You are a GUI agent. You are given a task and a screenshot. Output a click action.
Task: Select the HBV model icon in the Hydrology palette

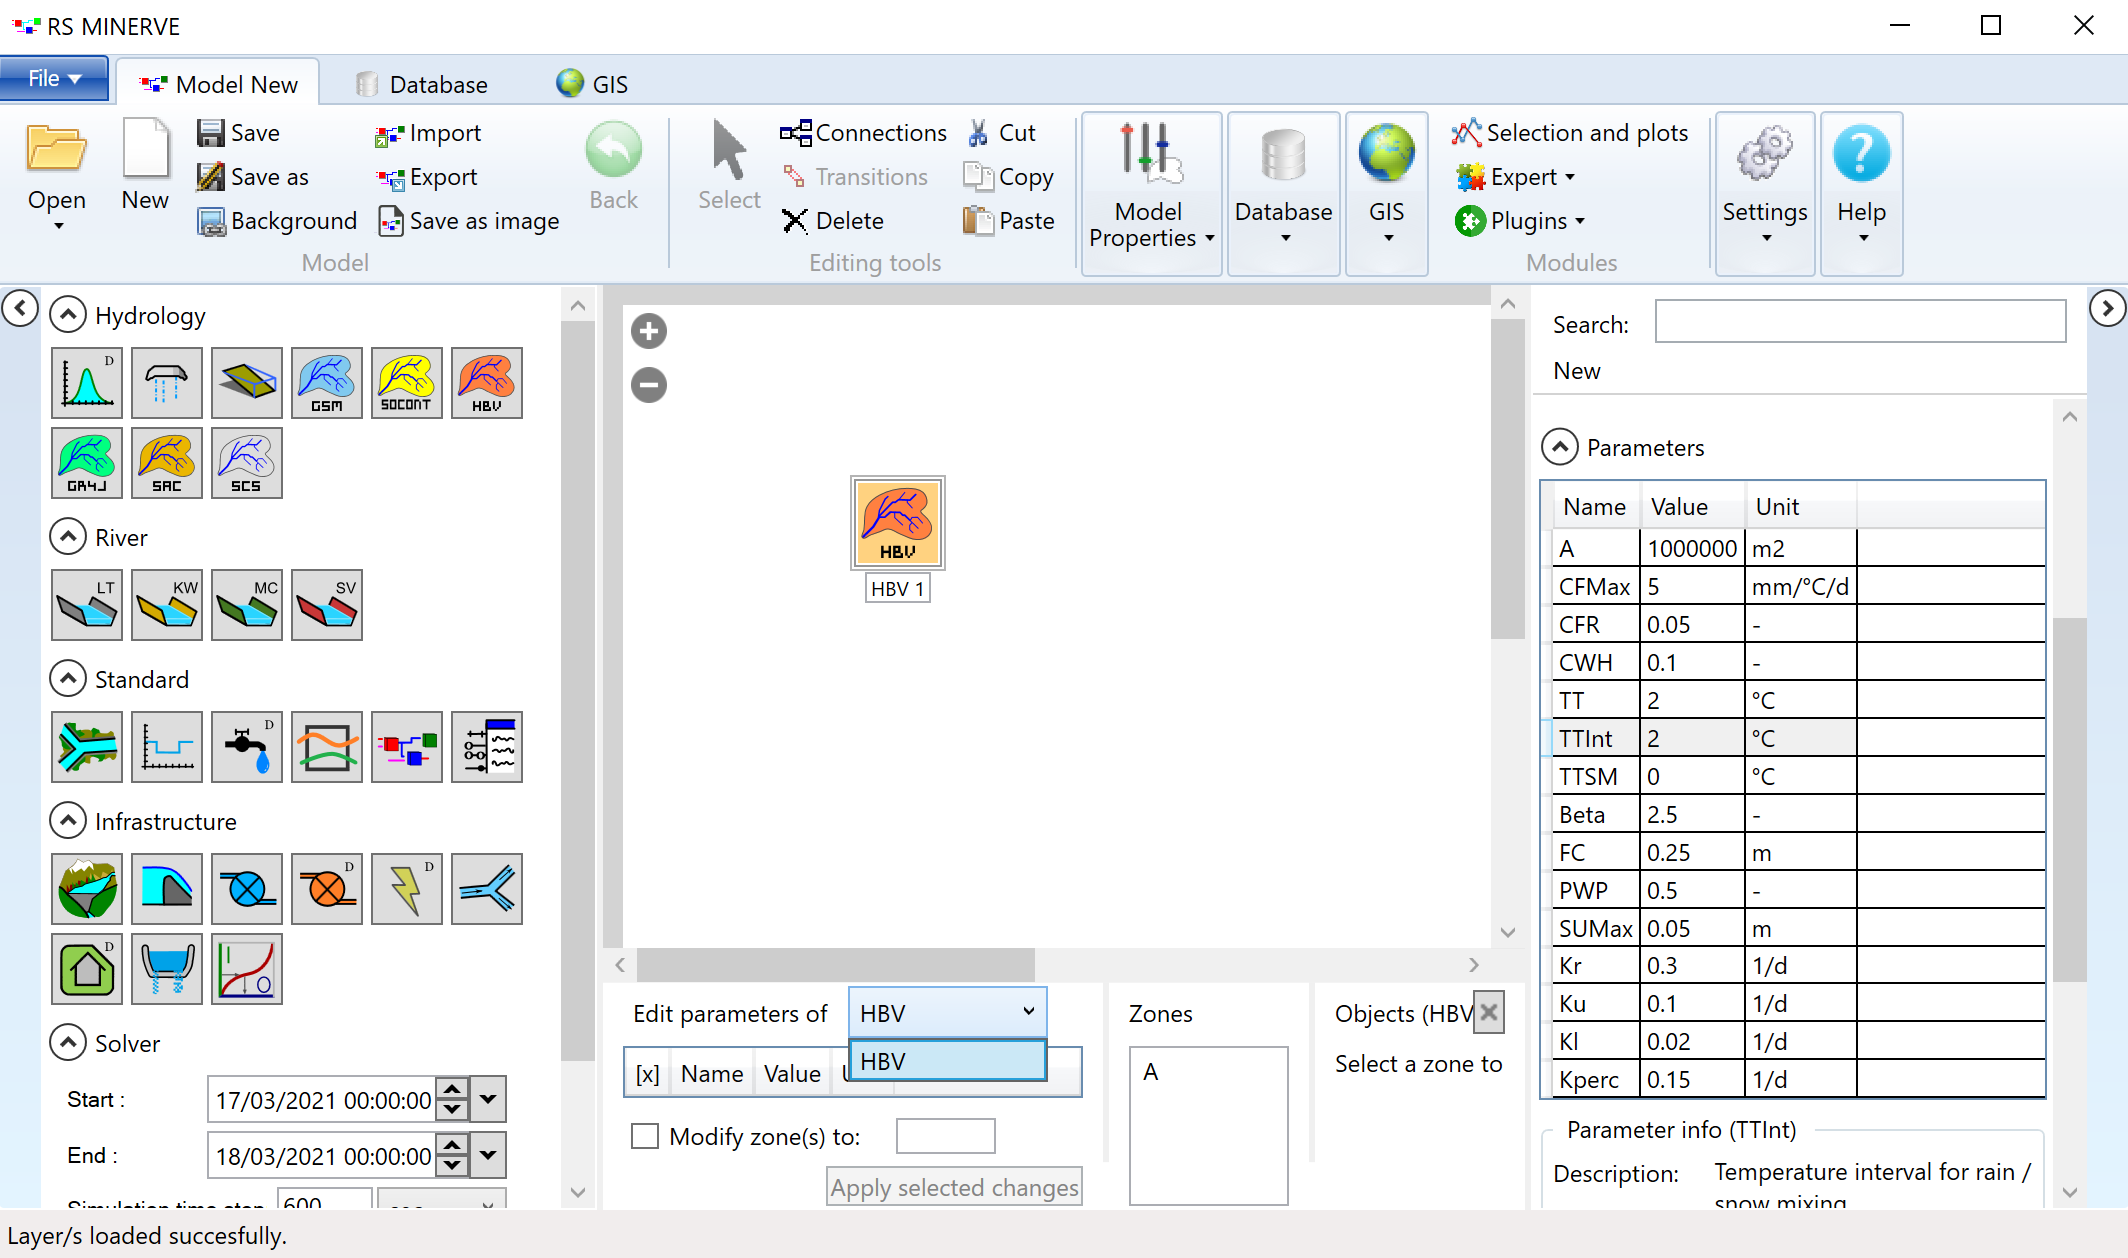487,383
